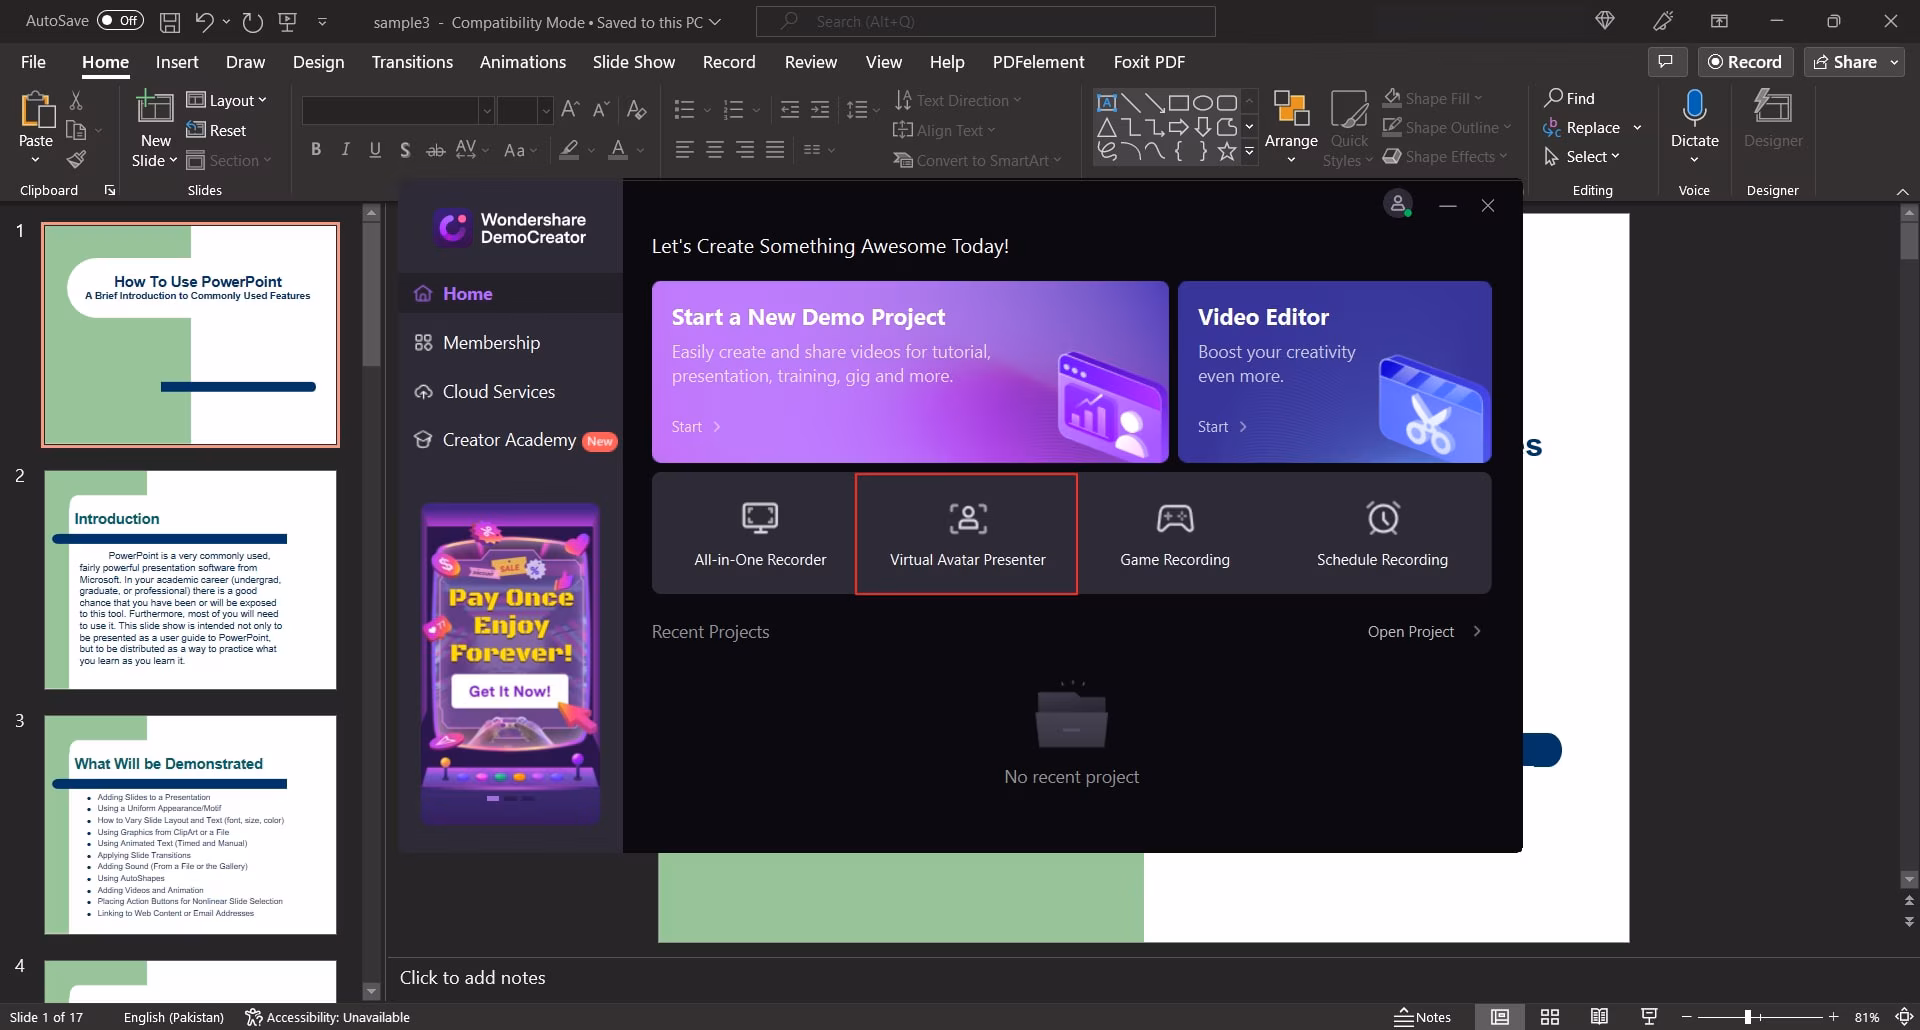This screenshot has width=1920, height=1030.
Task: Click the Font Color swatch button
Action: click(x=618, y=150)
